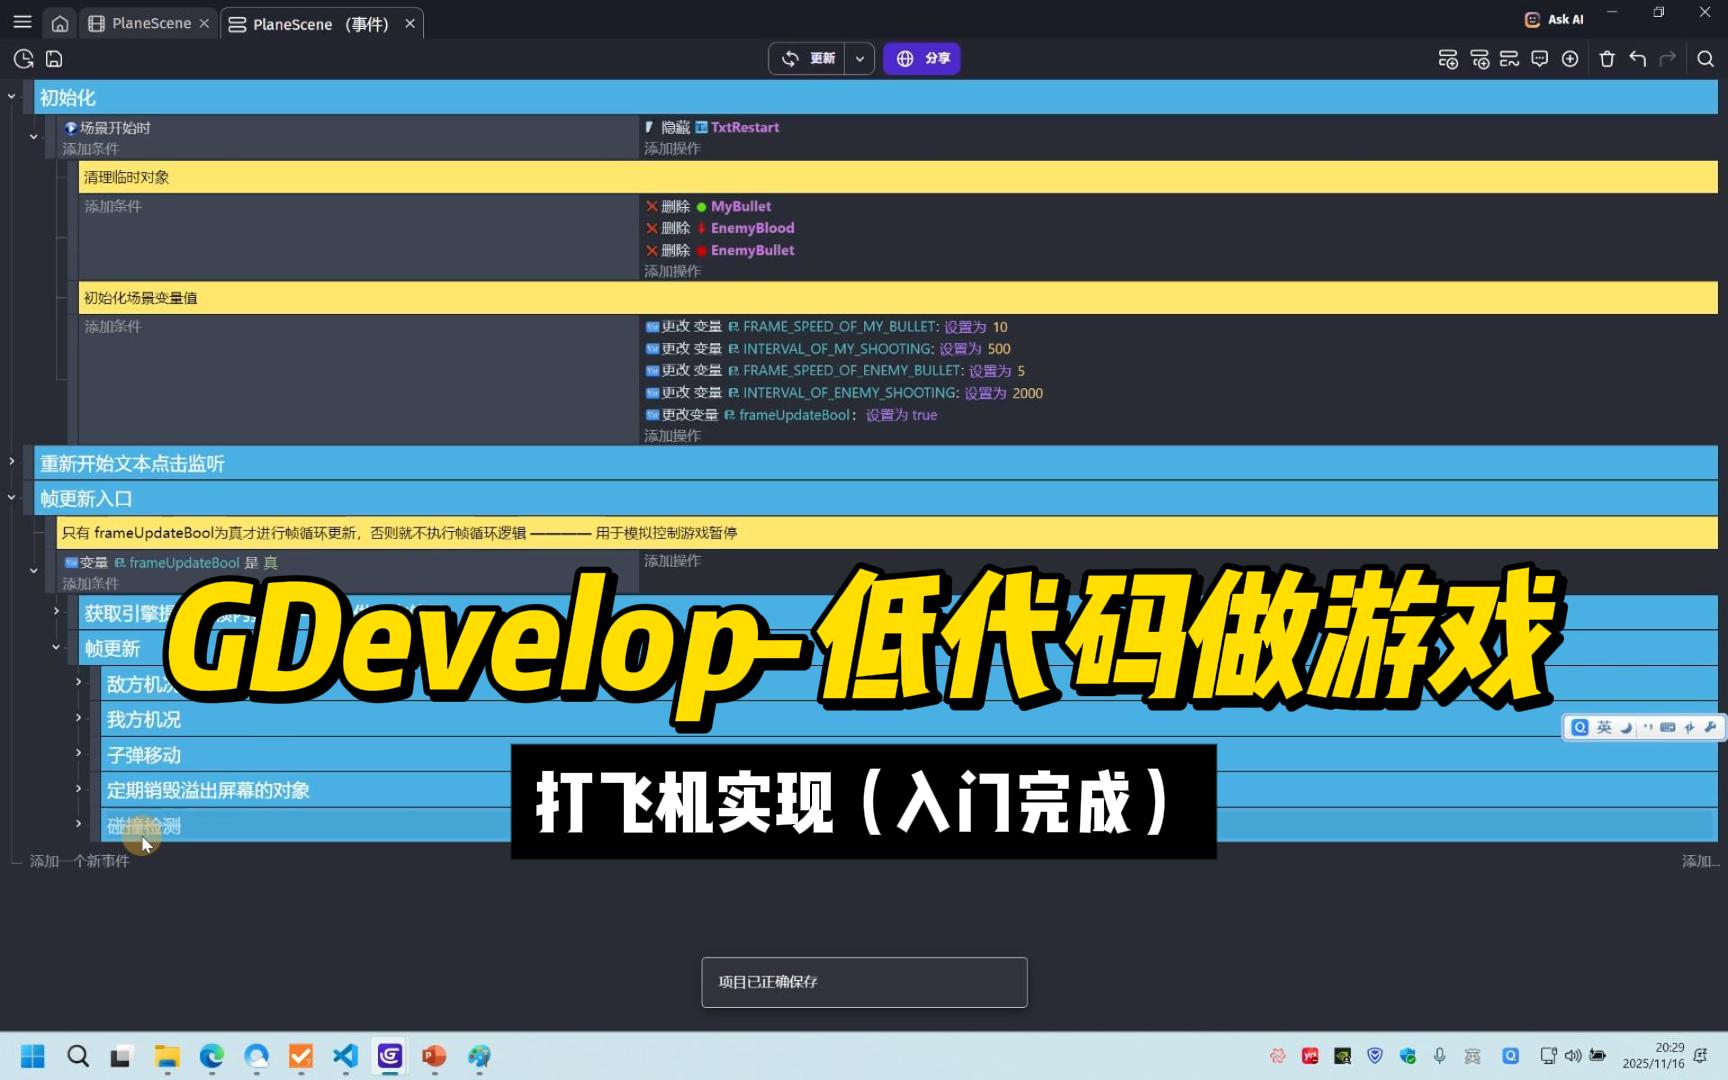This screenshot has height=1080, width=1728.
Task: Click the 更新 update button
Action: pos(808,58)
